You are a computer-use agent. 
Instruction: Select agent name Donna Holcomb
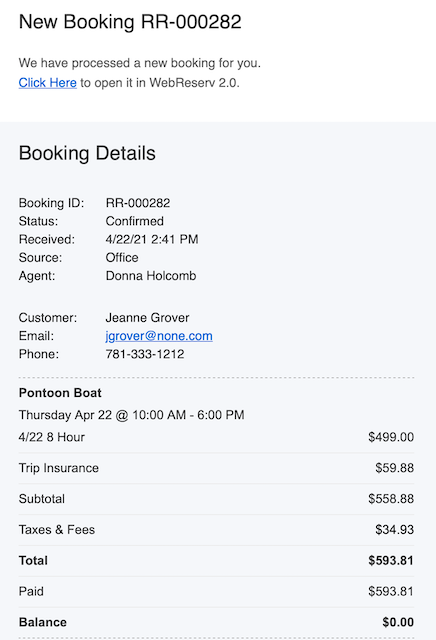[x=151, y=276]
